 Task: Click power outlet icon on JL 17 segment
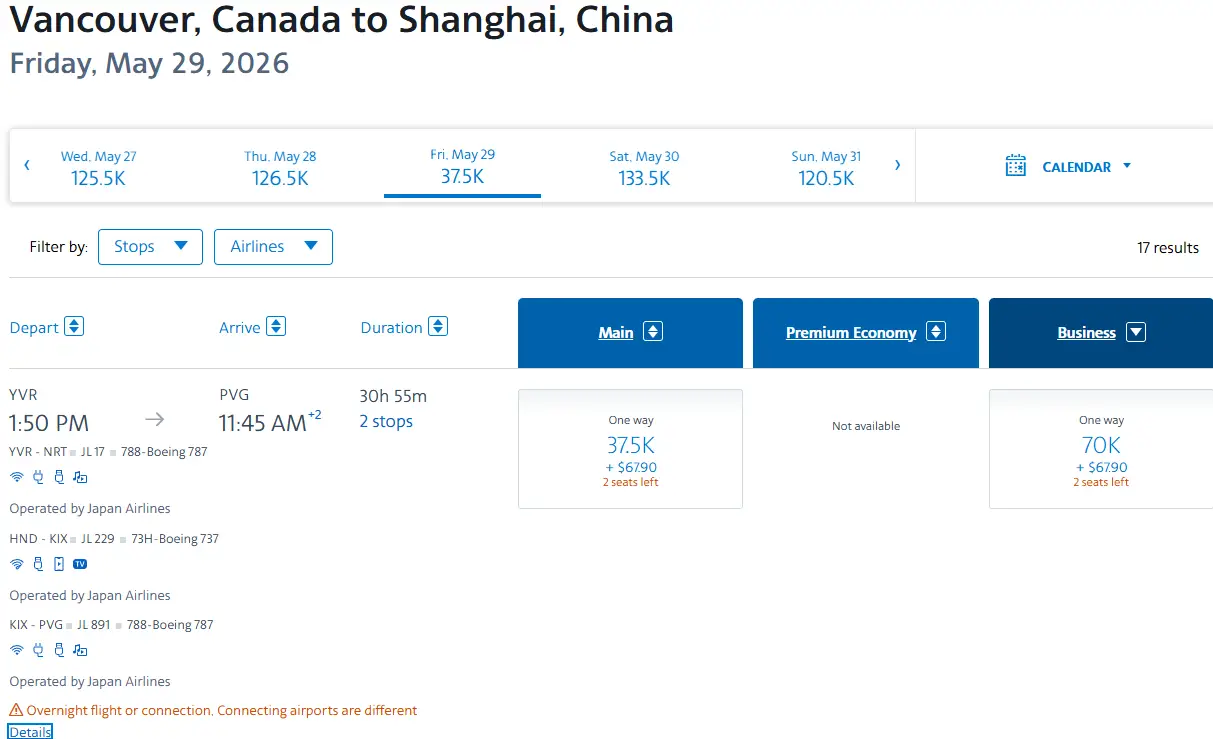coord(38,477)
